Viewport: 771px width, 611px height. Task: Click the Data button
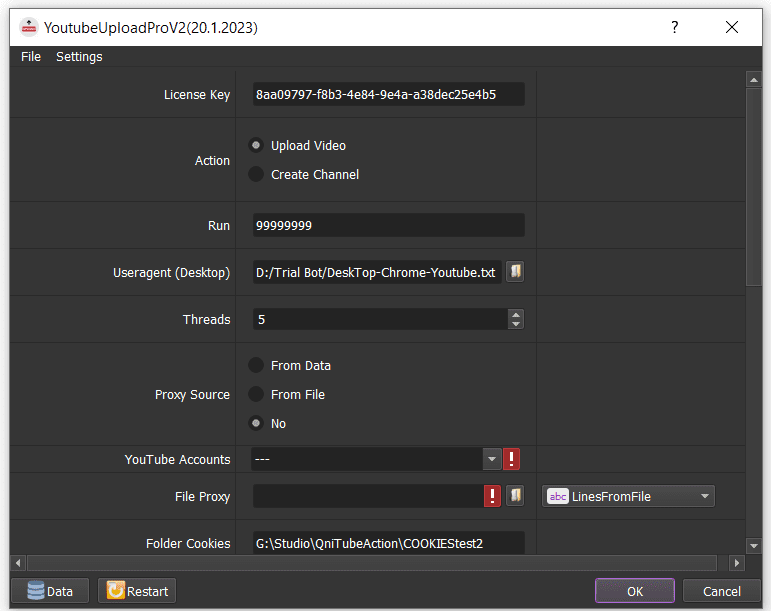(50, 591)
